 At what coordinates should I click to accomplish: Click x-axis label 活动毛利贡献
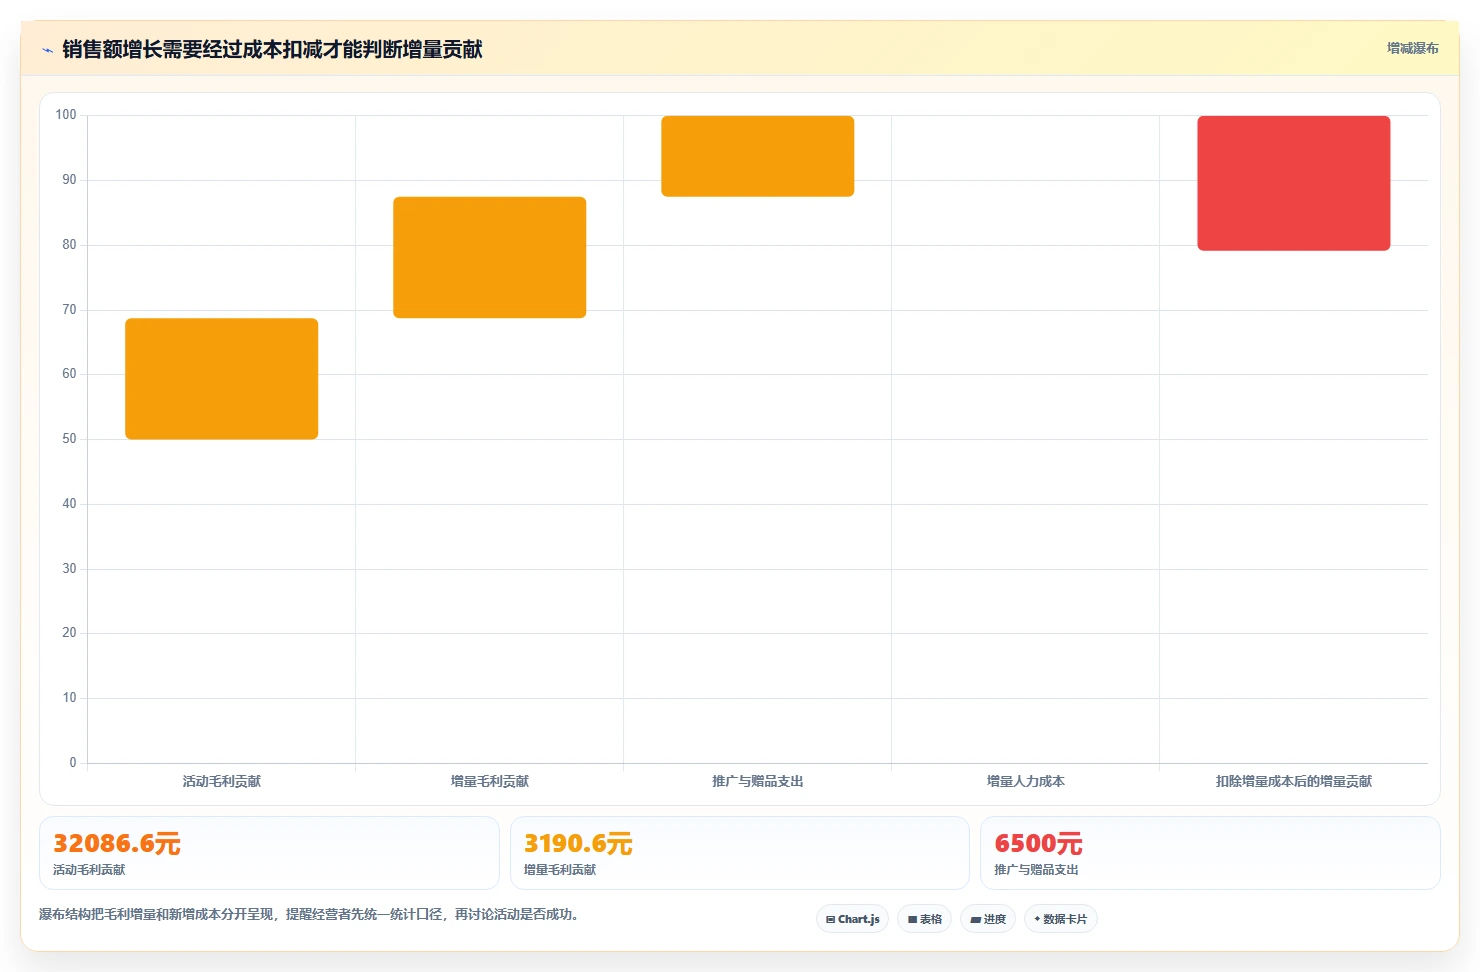pos(221,781)
